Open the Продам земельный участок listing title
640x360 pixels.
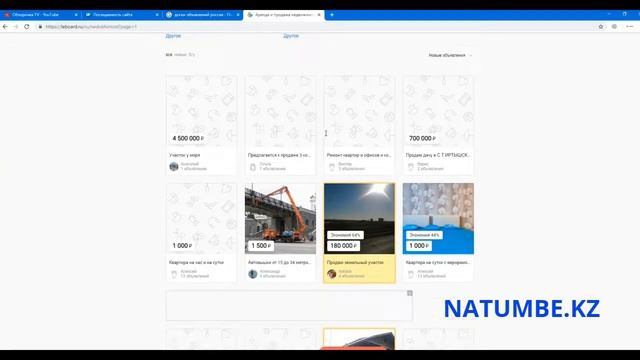(355, 262)
